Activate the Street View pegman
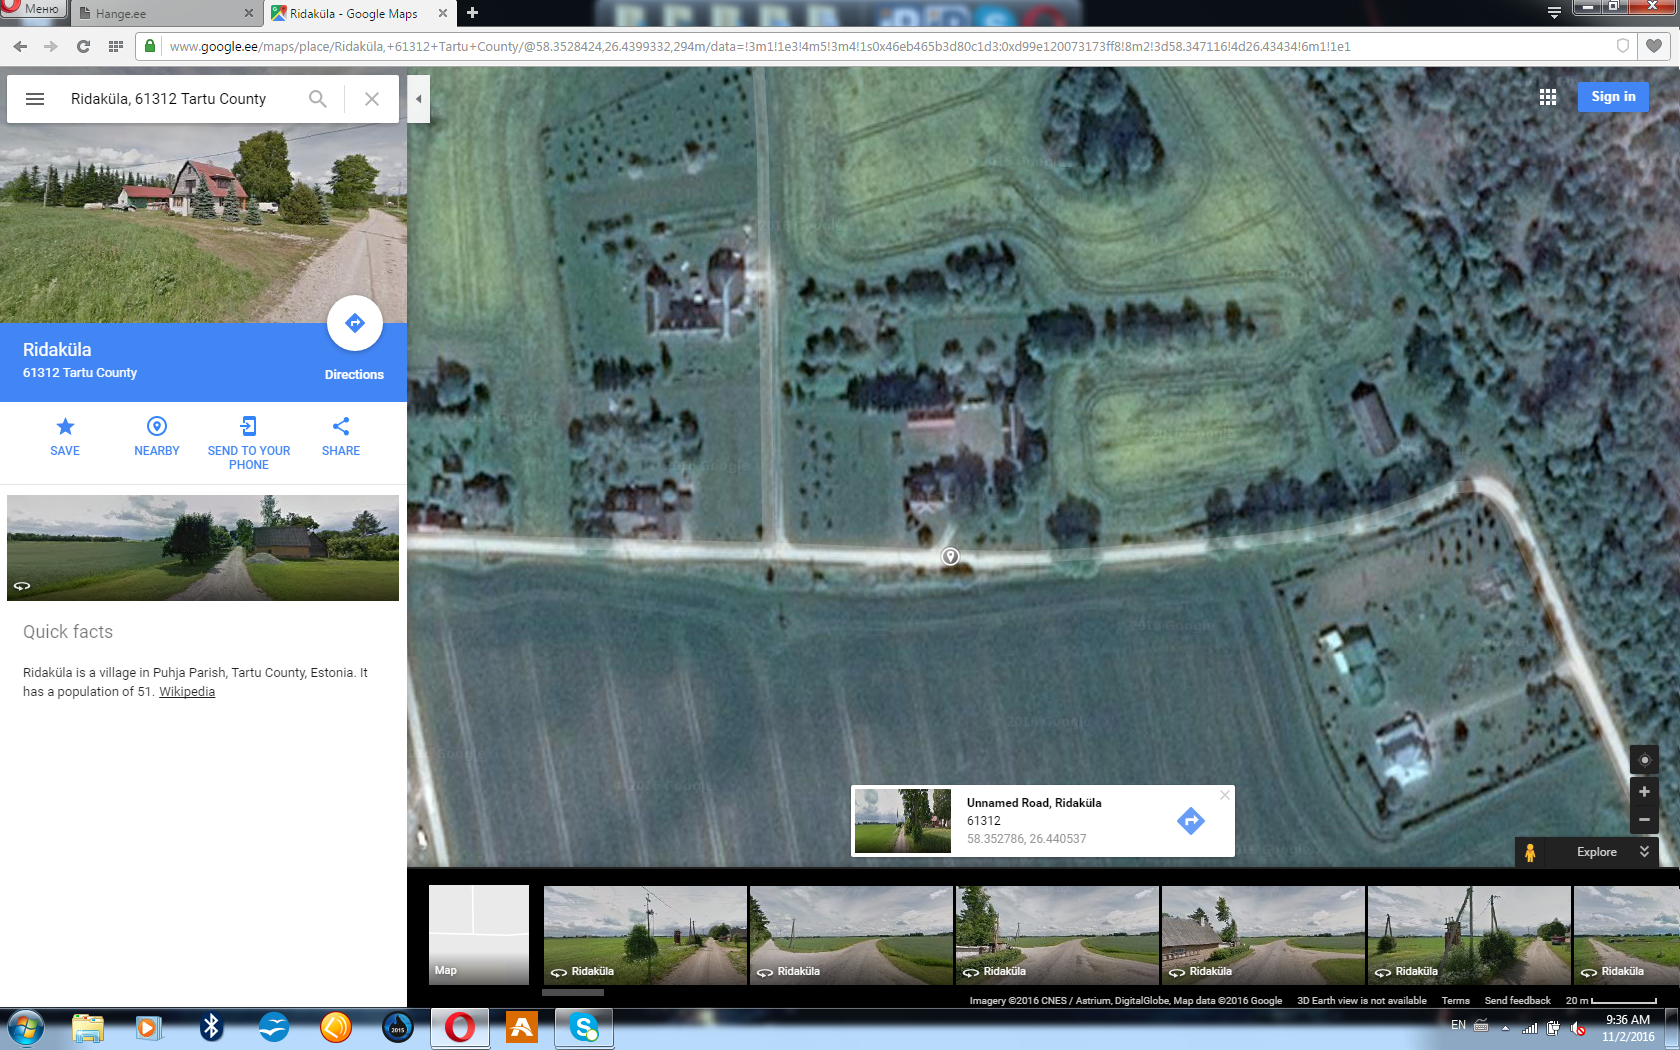 pyautogui.click(x=1530, y=852)
